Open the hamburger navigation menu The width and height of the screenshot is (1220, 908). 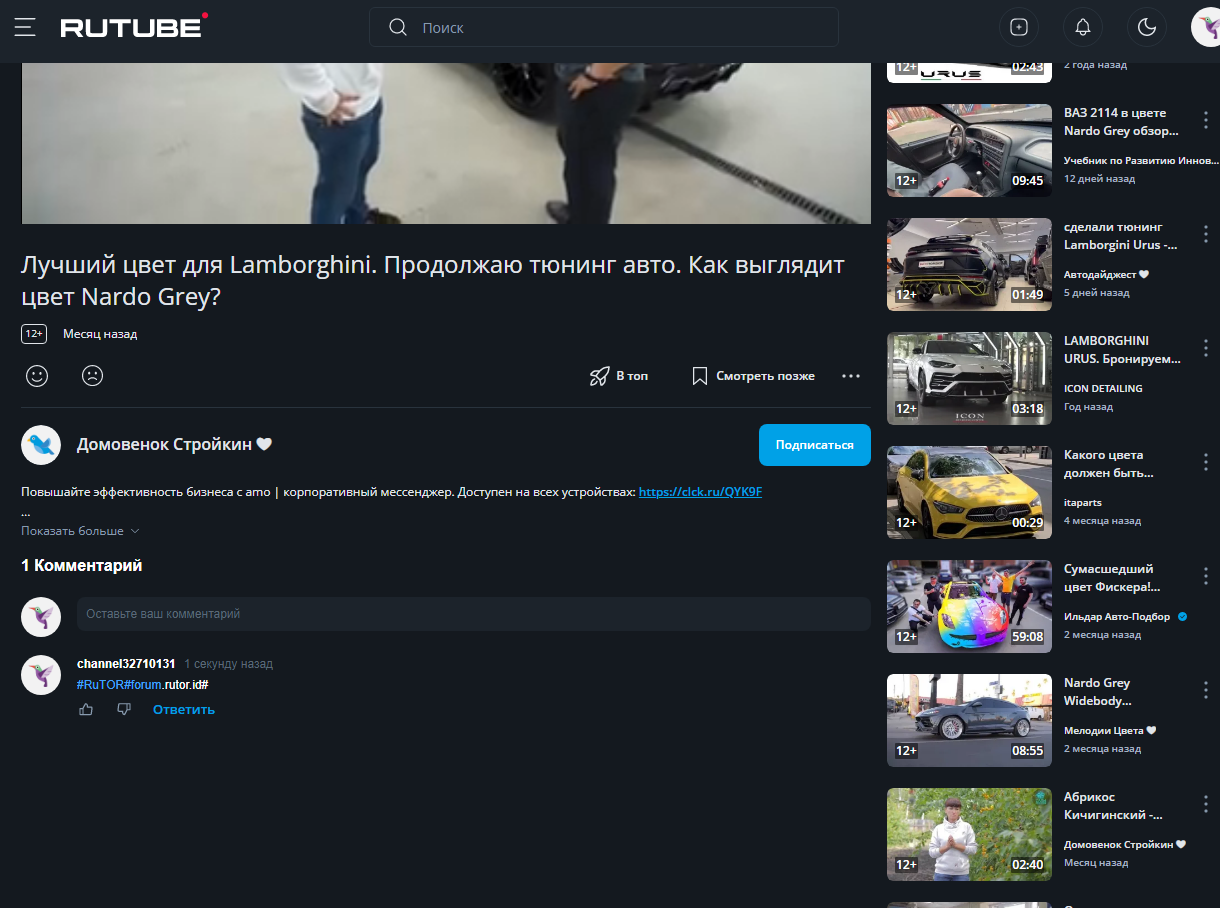click(x=25, y=28)
